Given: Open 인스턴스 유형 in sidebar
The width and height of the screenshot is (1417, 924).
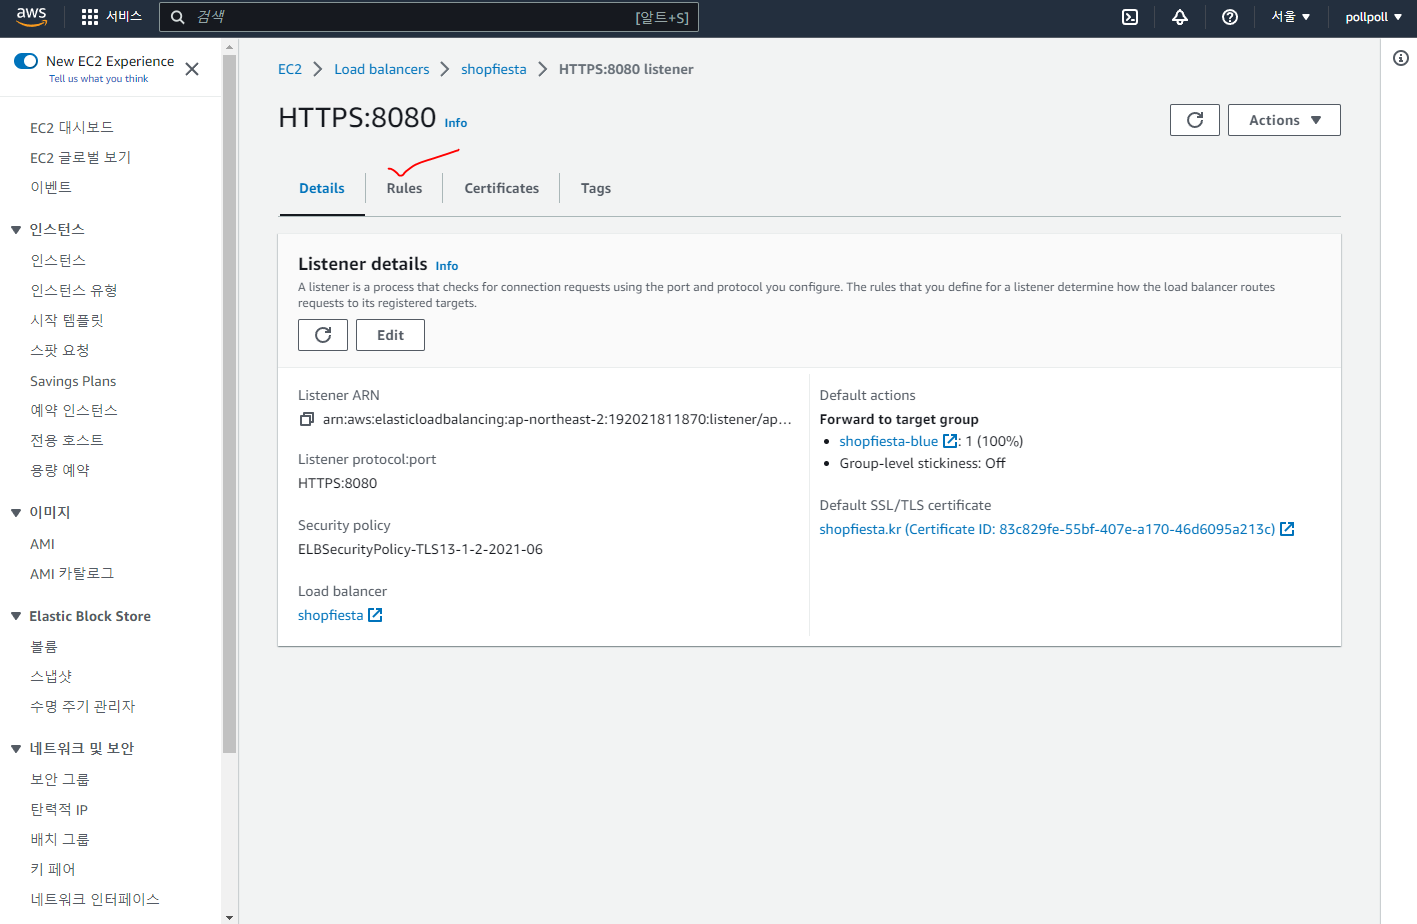Looking at the screenshot, I should coord(74,291).
